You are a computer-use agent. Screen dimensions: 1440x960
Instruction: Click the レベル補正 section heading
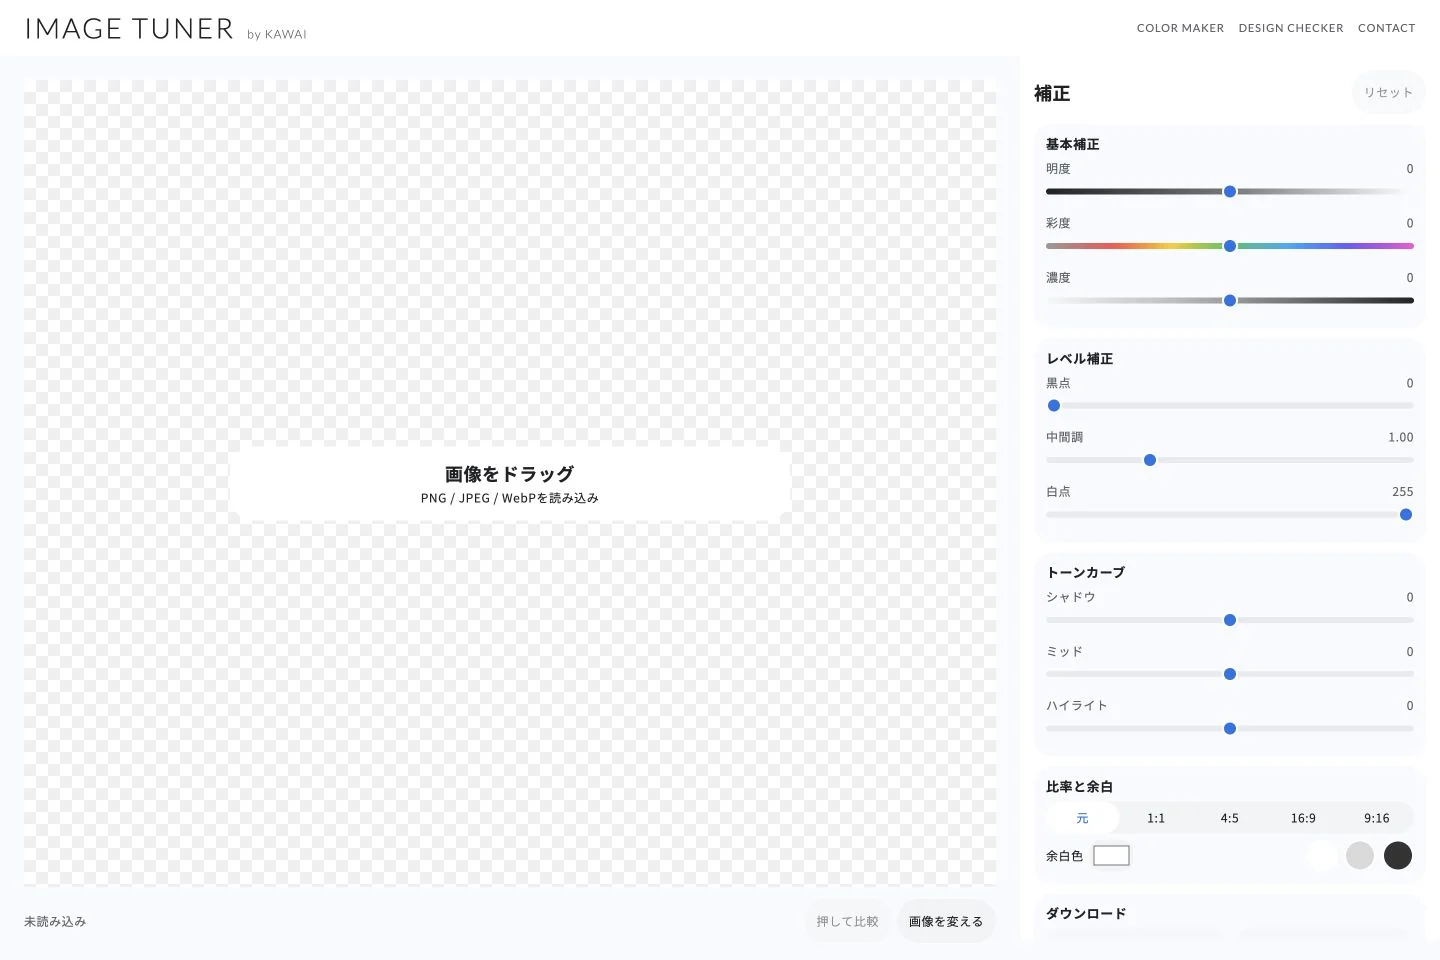tap(1080, 358)
